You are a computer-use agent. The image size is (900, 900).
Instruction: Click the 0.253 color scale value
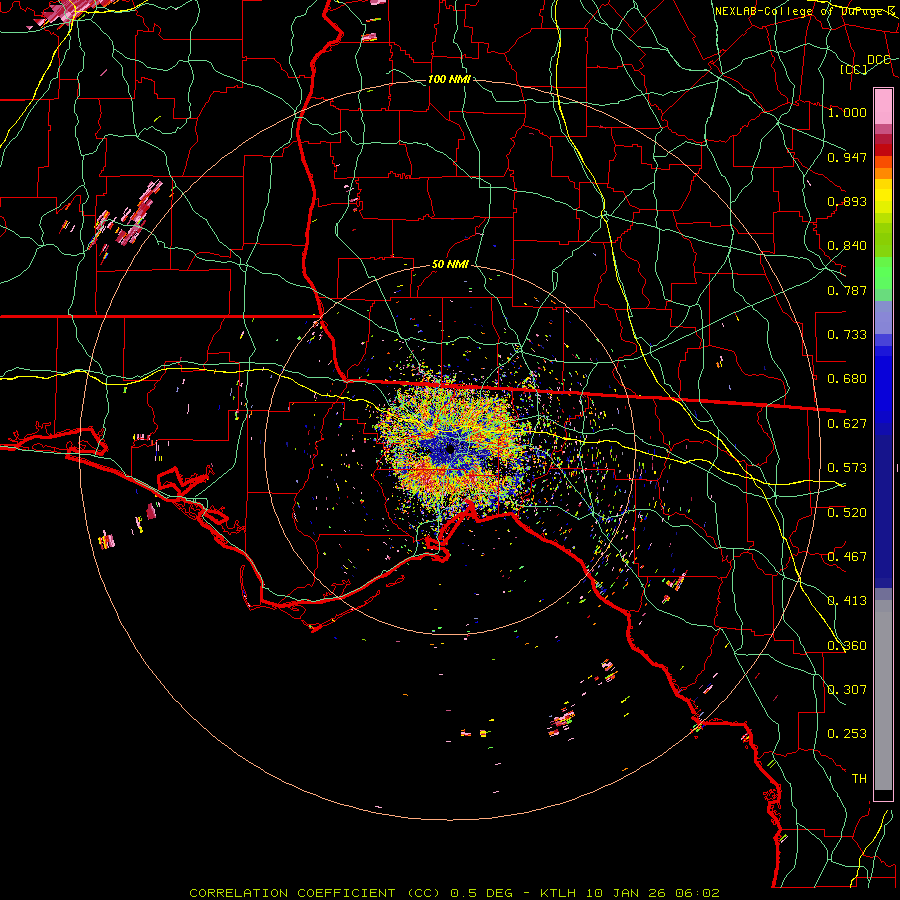click(847, 734)
